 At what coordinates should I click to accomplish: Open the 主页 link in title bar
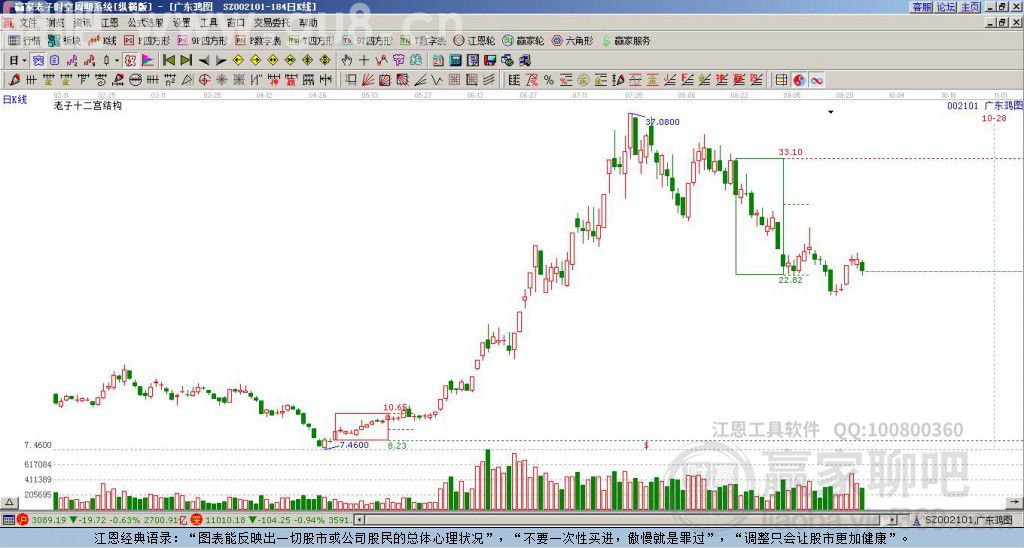click(x=970, y=7)
